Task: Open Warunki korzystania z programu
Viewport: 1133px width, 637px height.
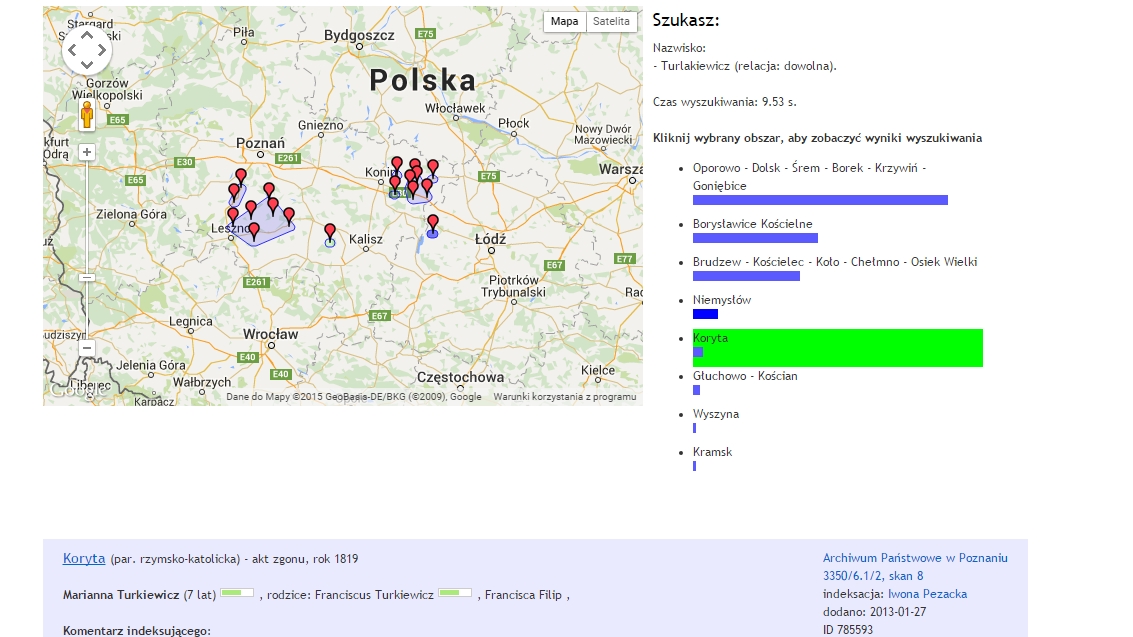Action: tap(567, 396)
